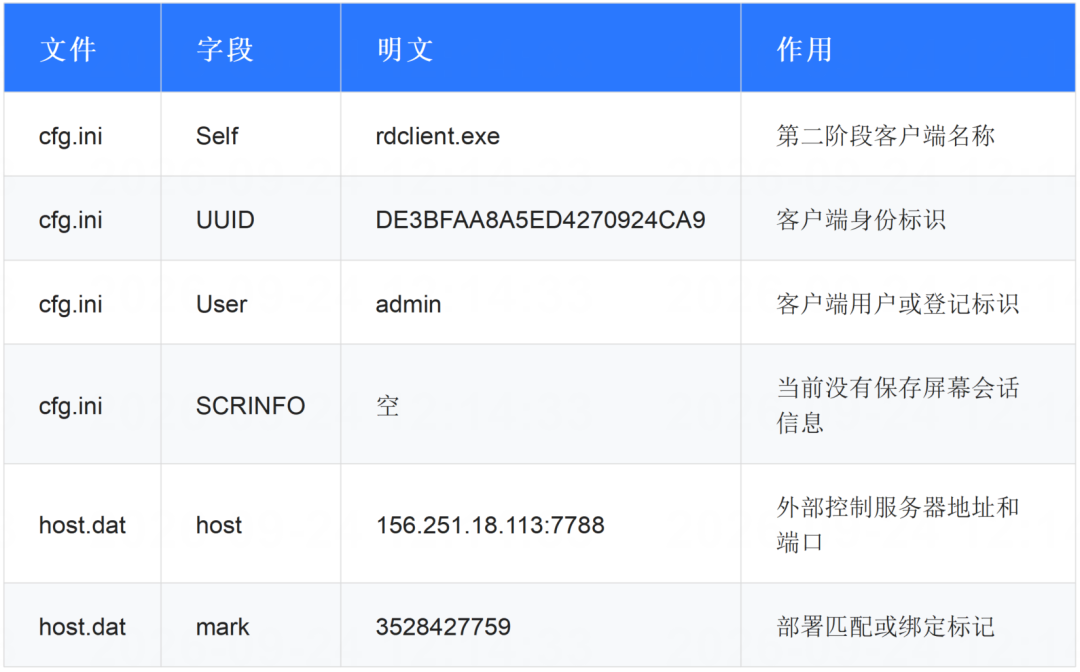Click the 部署匹配或绑定标记 description
Screen dimensions: 1080x672
click(x=886, y=627)
